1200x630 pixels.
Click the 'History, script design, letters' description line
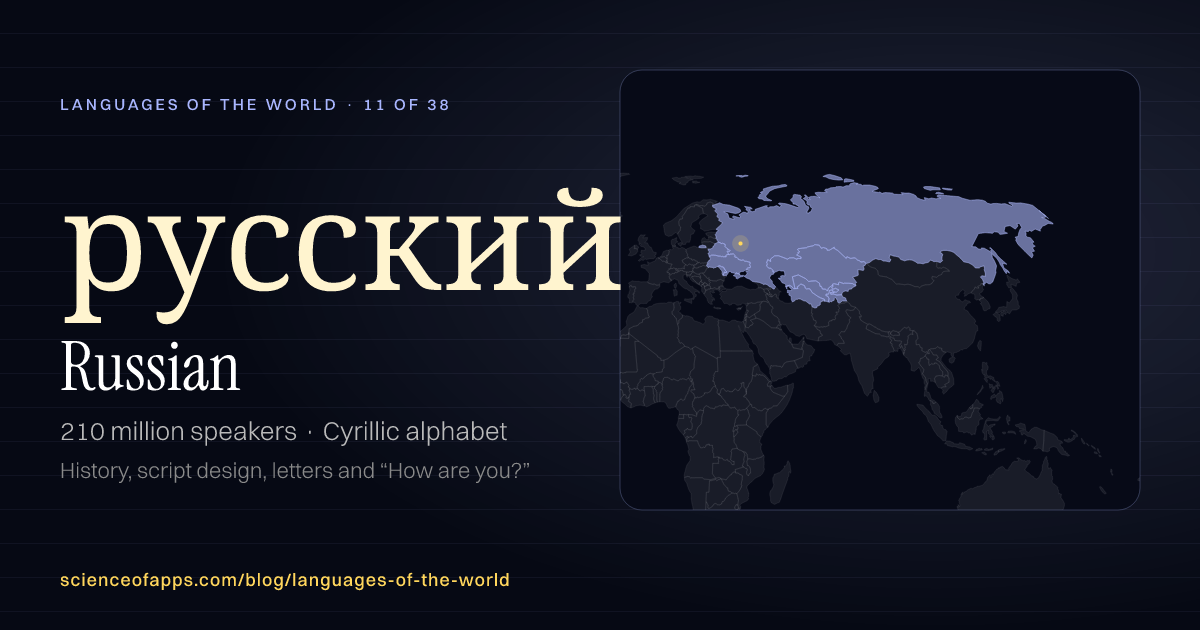[x=294, y=470]
